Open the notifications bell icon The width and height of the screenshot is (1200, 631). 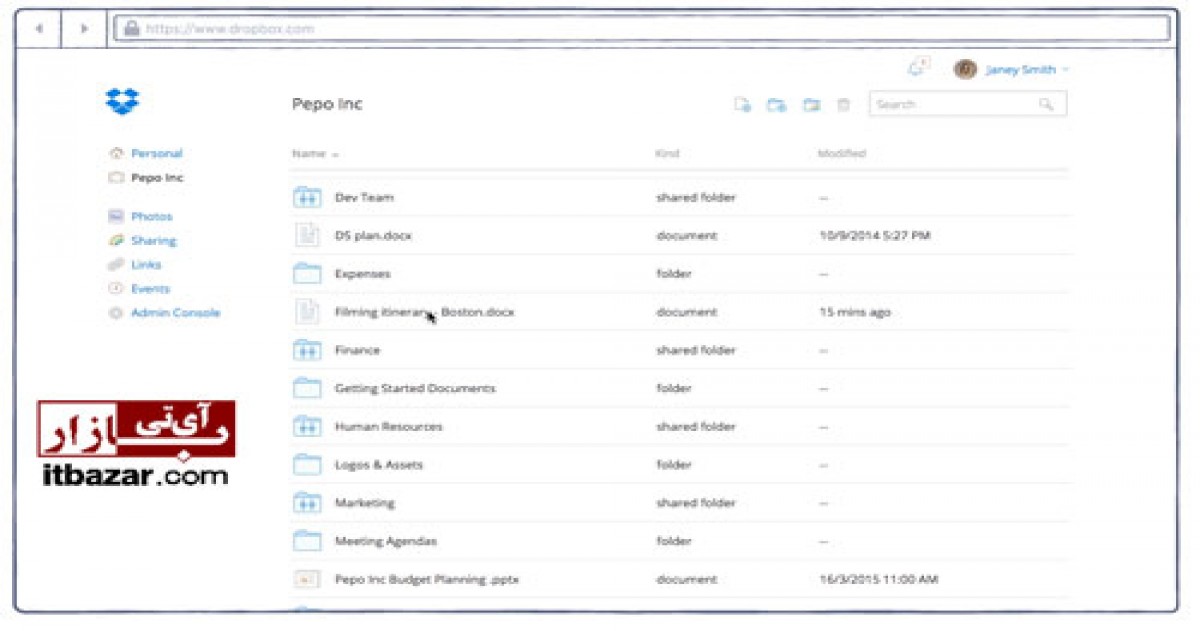tap(916, 69)
